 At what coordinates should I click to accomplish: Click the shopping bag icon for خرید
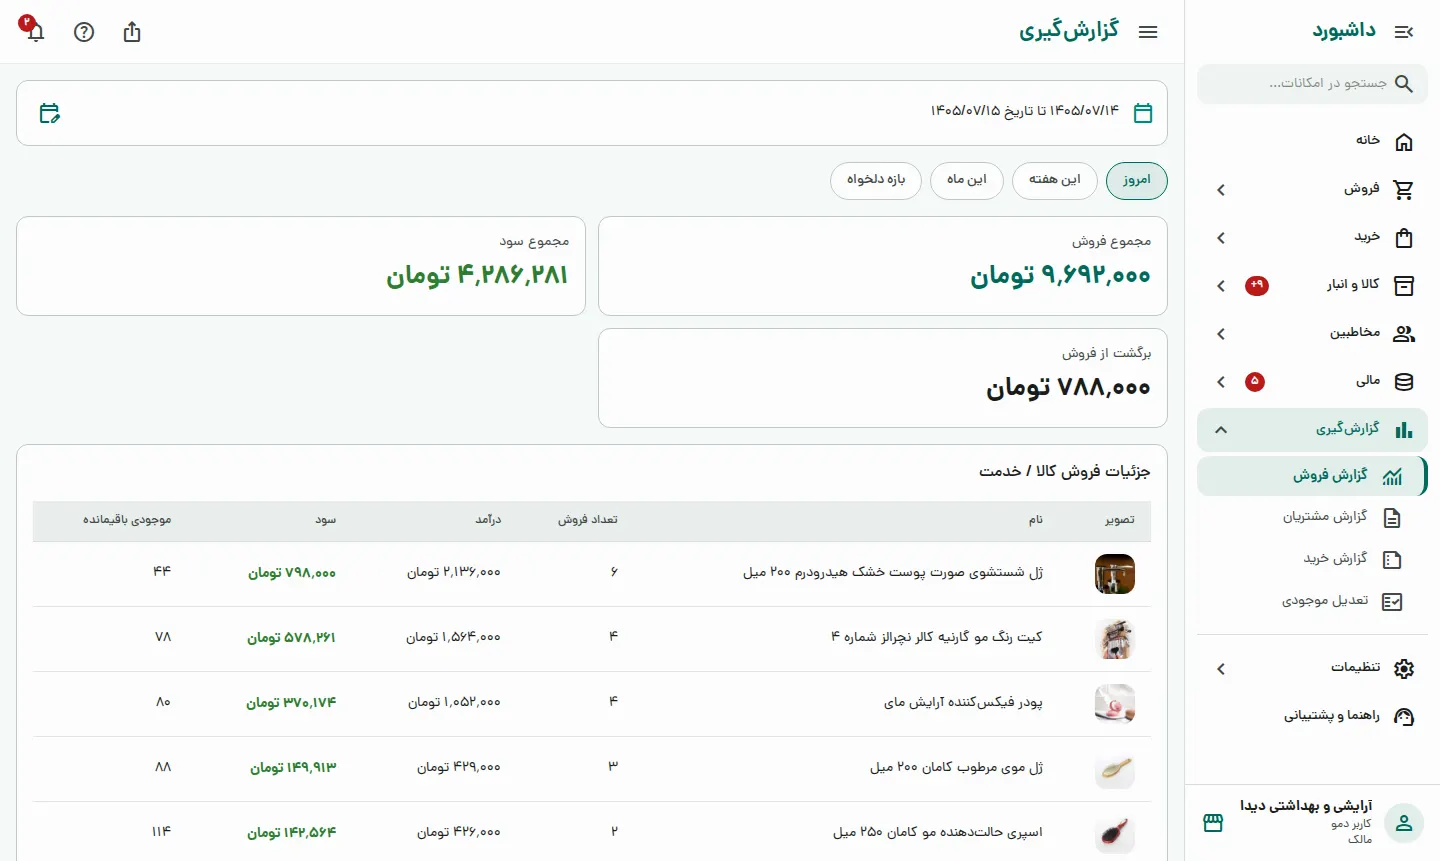pos(1404,238)
